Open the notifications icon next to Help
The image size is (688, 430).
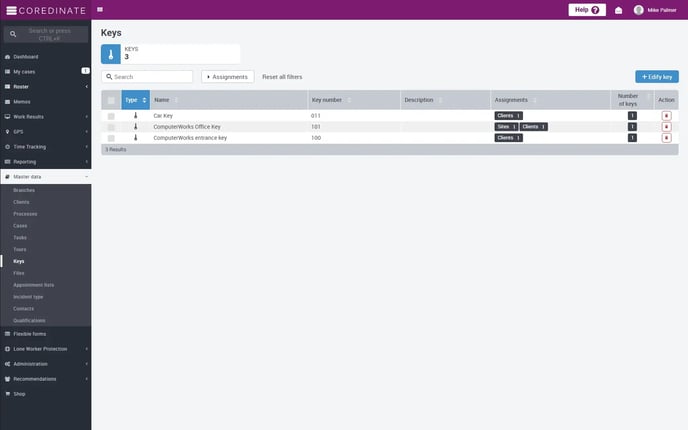pyautogui.click(x=618, y=10)
